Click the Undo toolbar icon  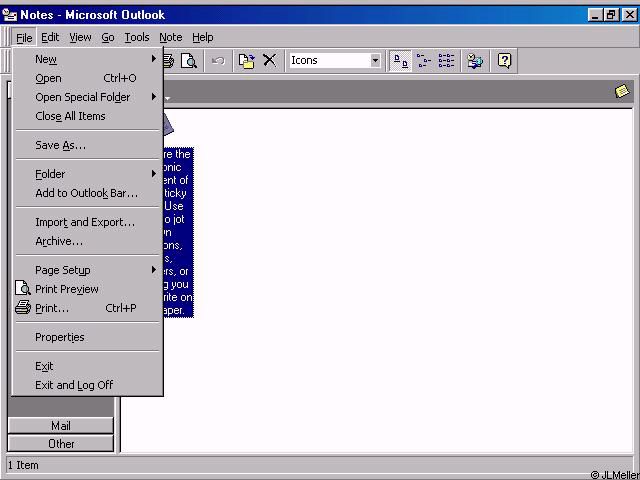(x=218, y=61)
